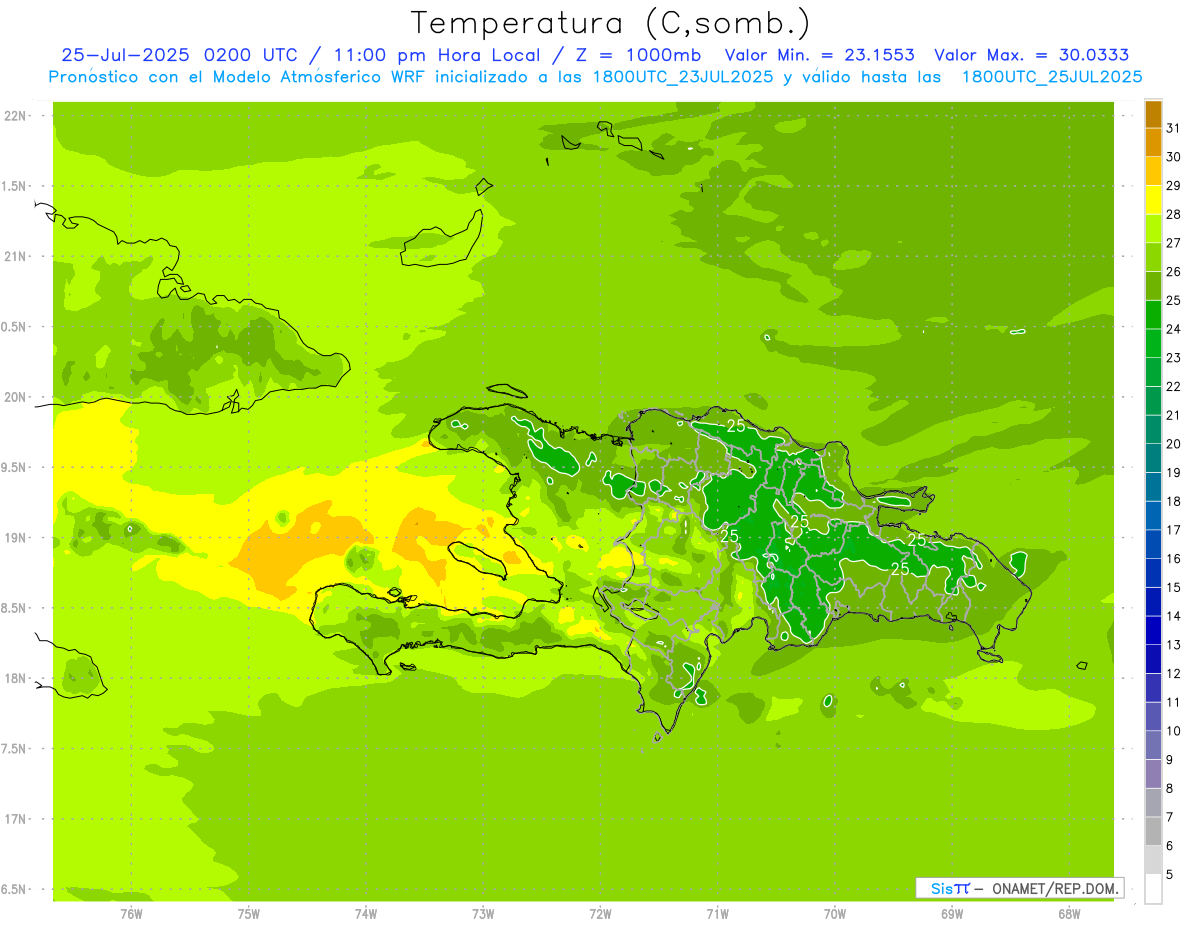Click the 10 value on the color legend
Viewport: 1200px width, 927px height.
coord(1173,731)
